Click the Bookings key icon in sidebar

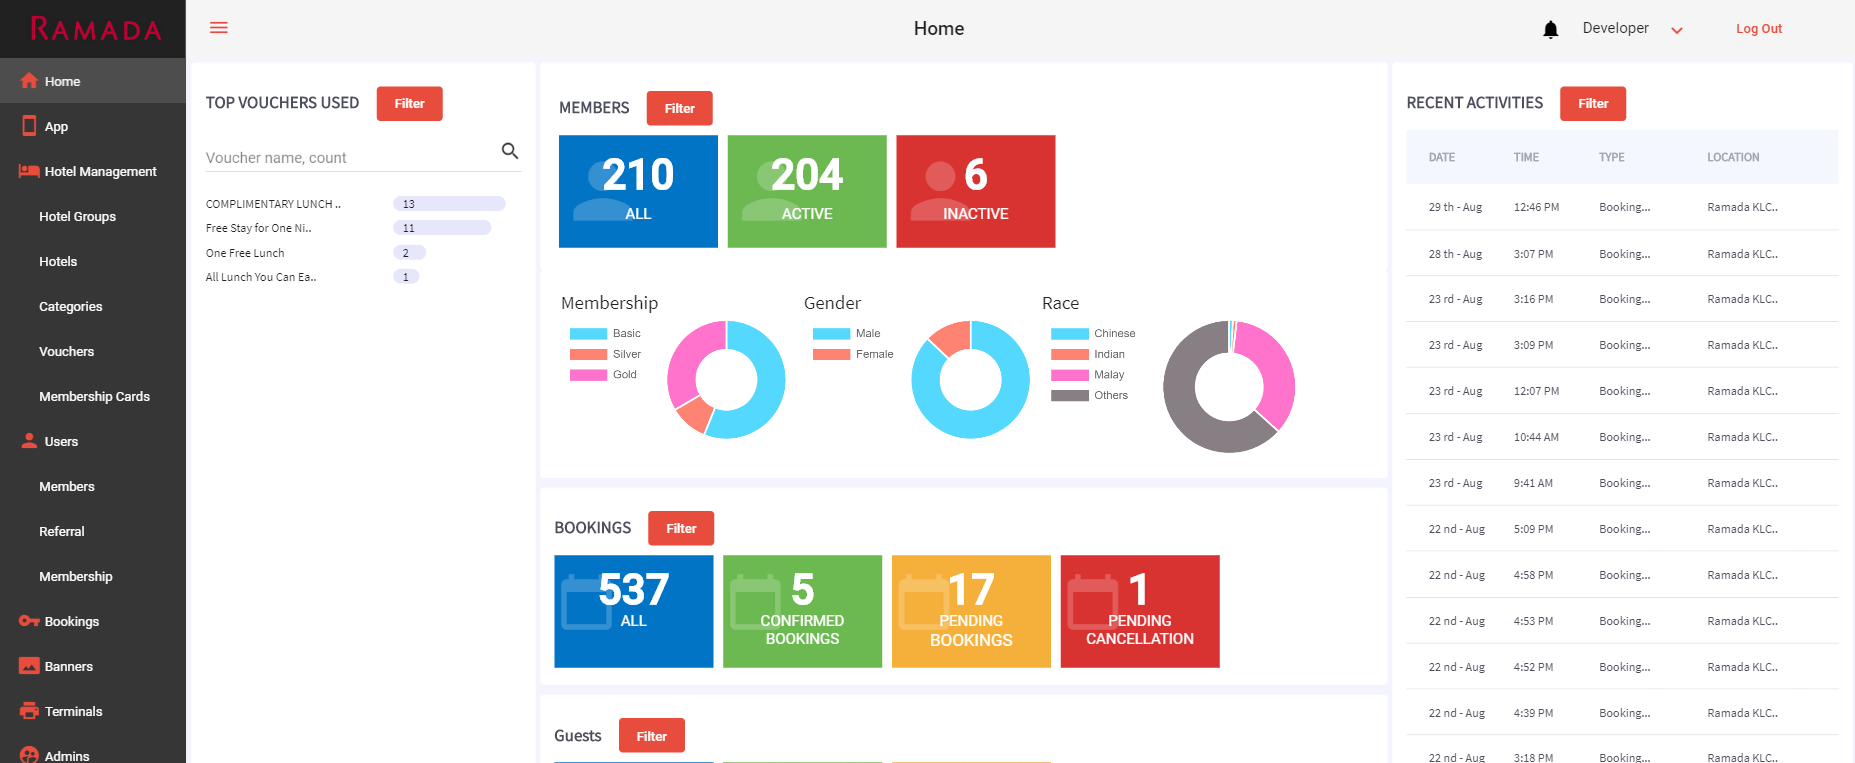coord(29,621)
